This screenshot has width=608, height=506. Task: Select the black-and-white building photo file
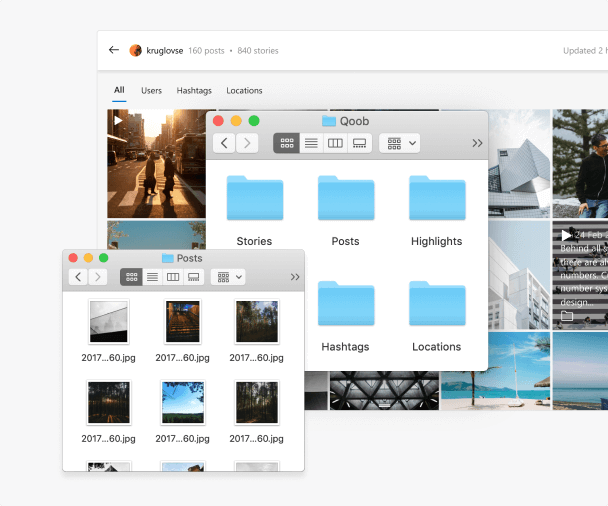109,322
